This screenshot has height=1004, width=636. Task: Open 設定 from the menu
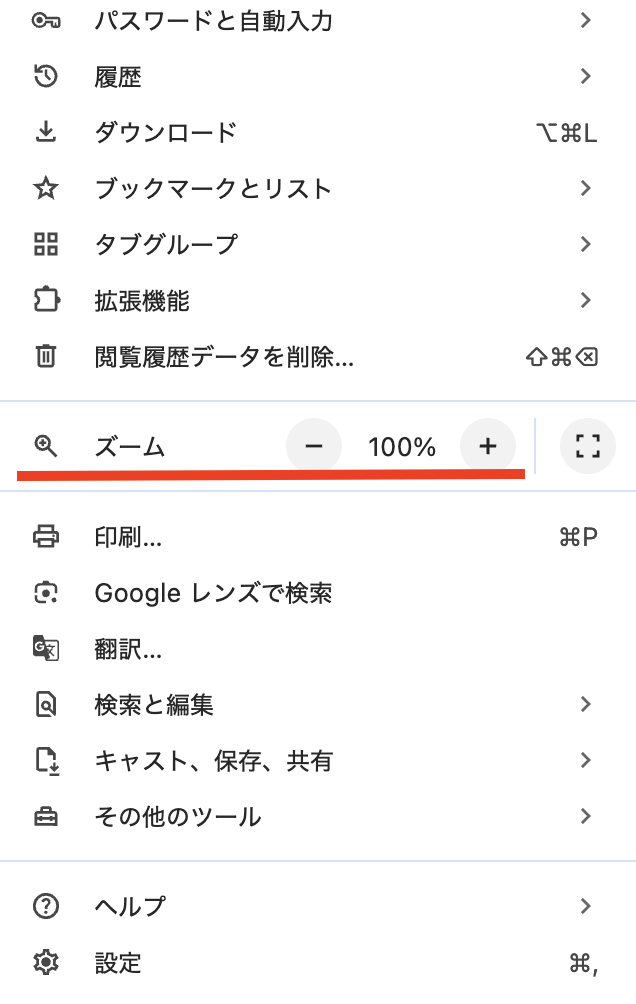pos(318,962)
